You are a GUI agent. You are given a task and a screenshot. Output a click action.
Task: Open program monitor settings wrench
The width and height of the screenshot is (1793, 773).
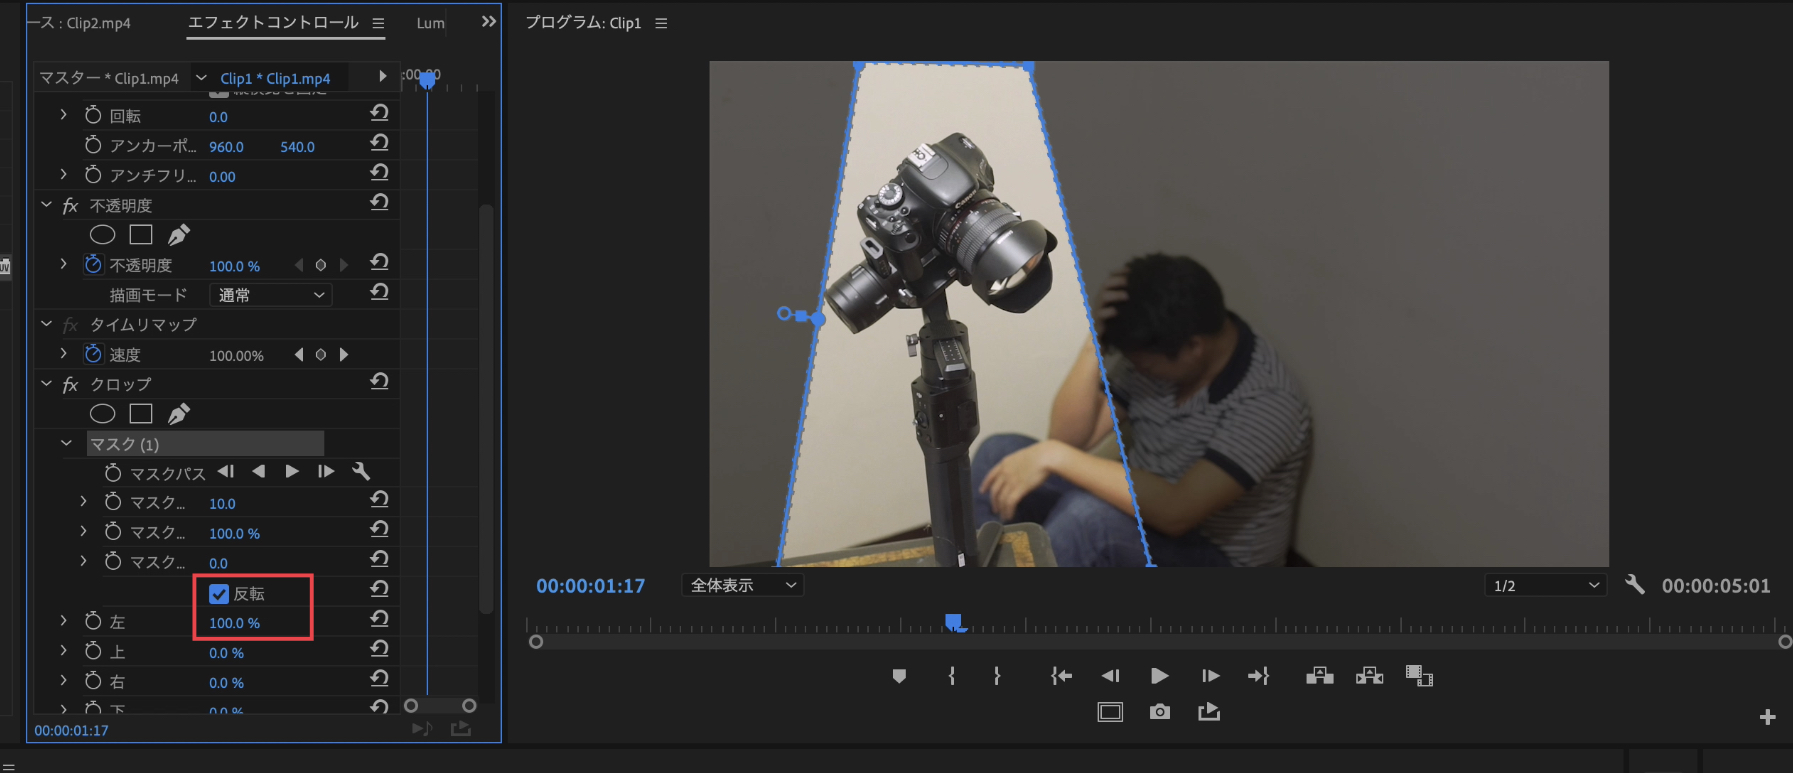1635,585
